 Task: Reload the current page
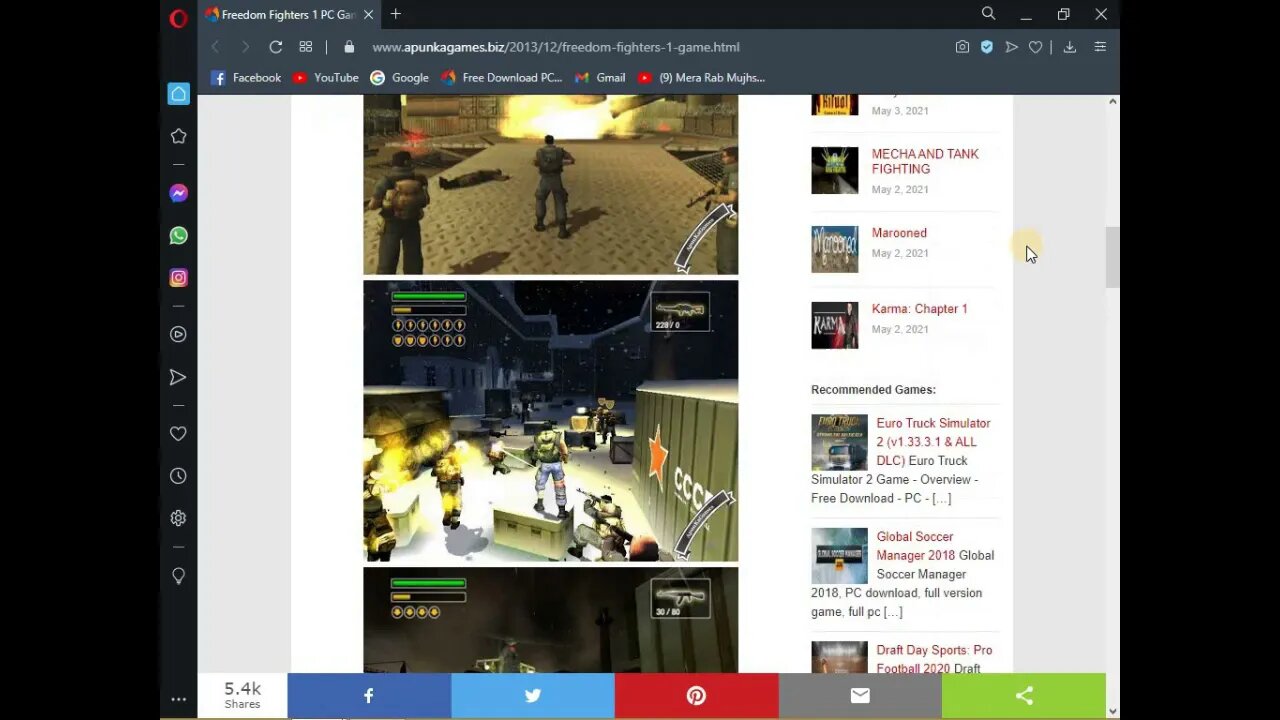276,47
